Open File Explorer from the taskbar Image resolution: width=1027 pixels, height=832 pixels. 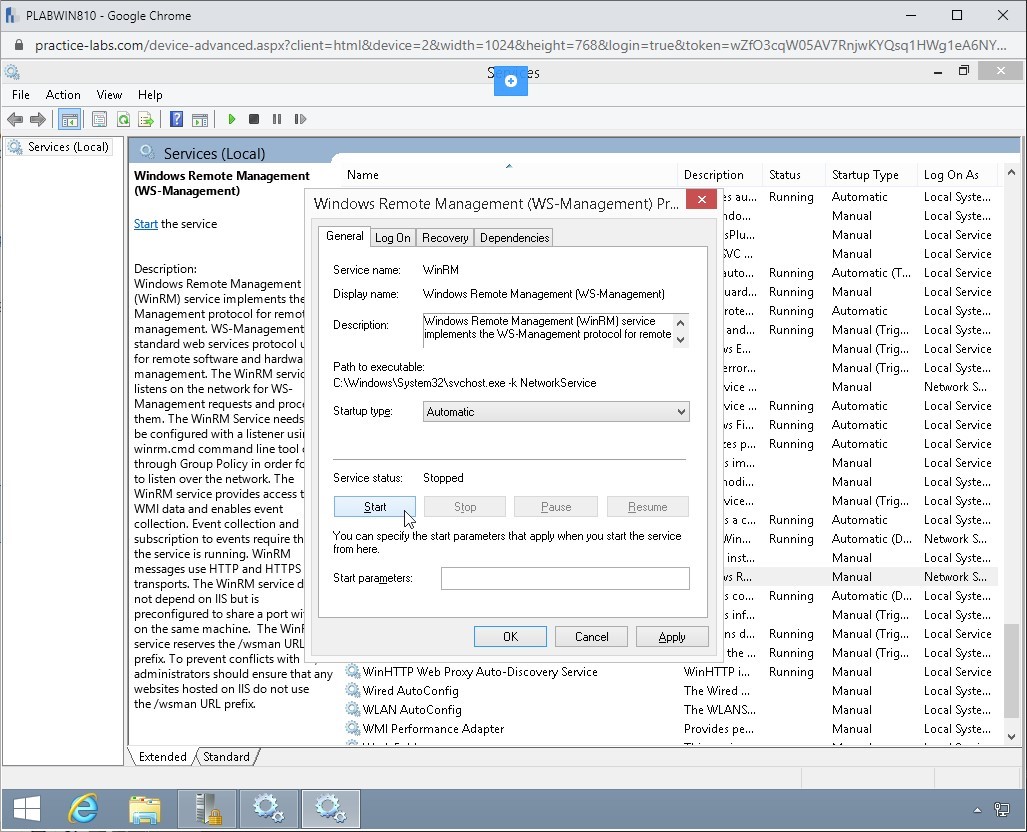(144, 810)
